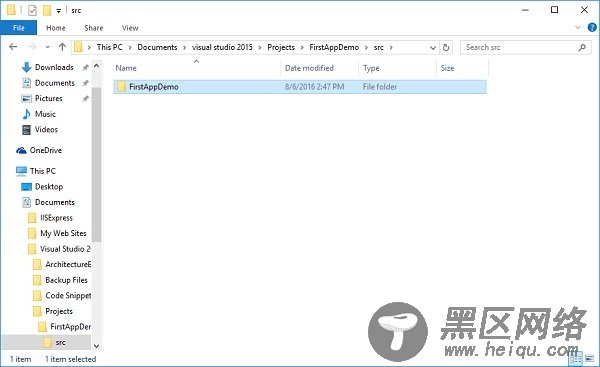This screenshot has height=367, width=600.
Task: Open Projects folder in navigation tree
Action: point(59,311)
